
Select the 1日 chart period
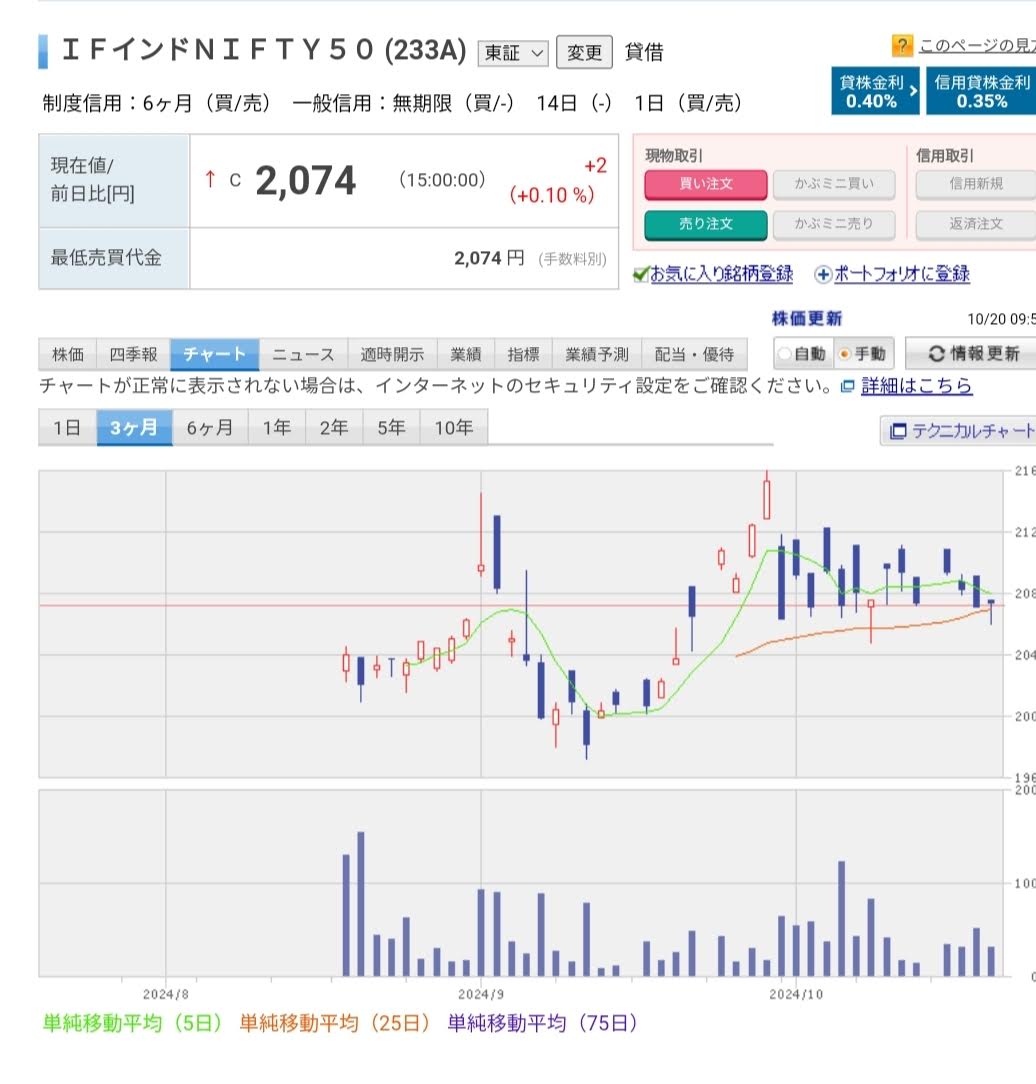(x=67, y=428)
